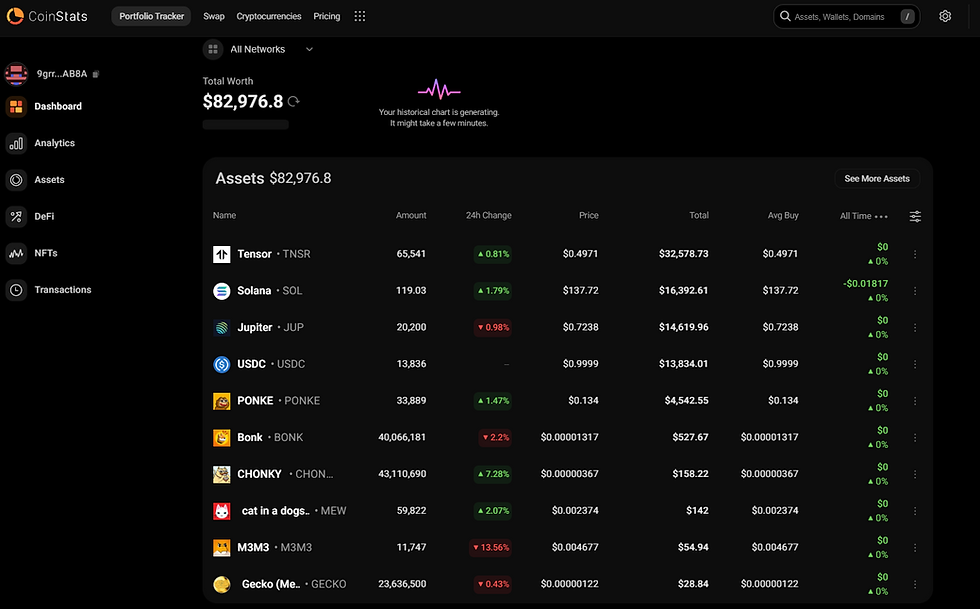Image resolution: width=980 pixels, height=609 pixels.
Task: Click Solana price $137.72
Action: click(x=581, y=291)
